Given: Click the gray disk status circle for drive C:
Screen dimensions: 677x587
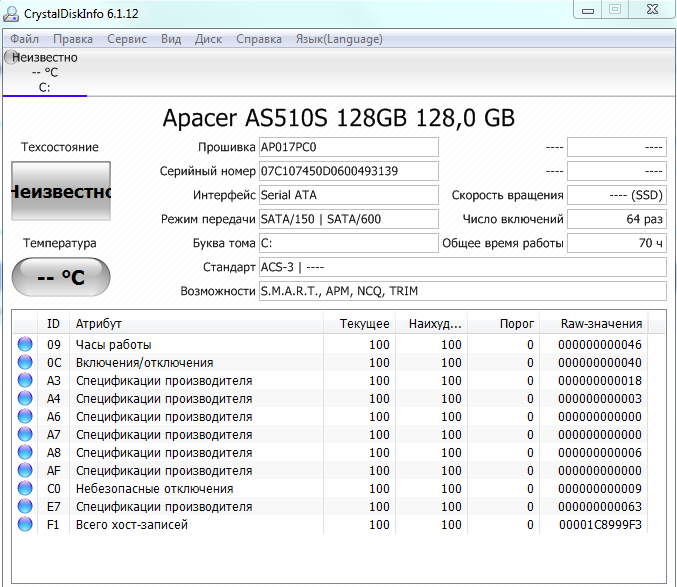Looking at the screenshot, I should tap(10, 57).
